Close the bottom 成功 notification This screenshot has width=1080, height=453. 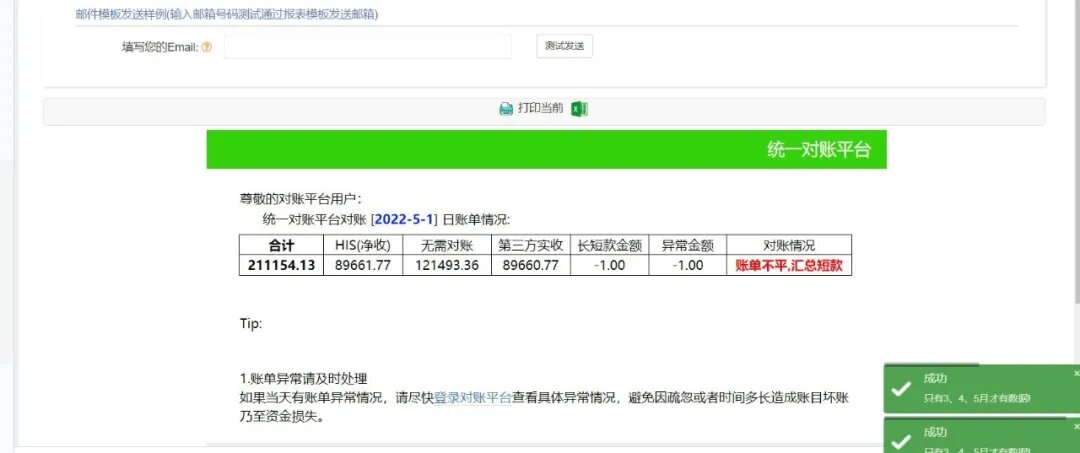pos(1076,425)
